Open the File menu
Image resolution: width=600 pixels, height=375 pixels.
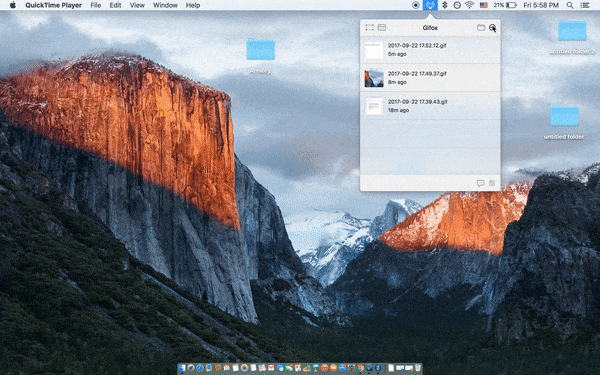(96, 5)
